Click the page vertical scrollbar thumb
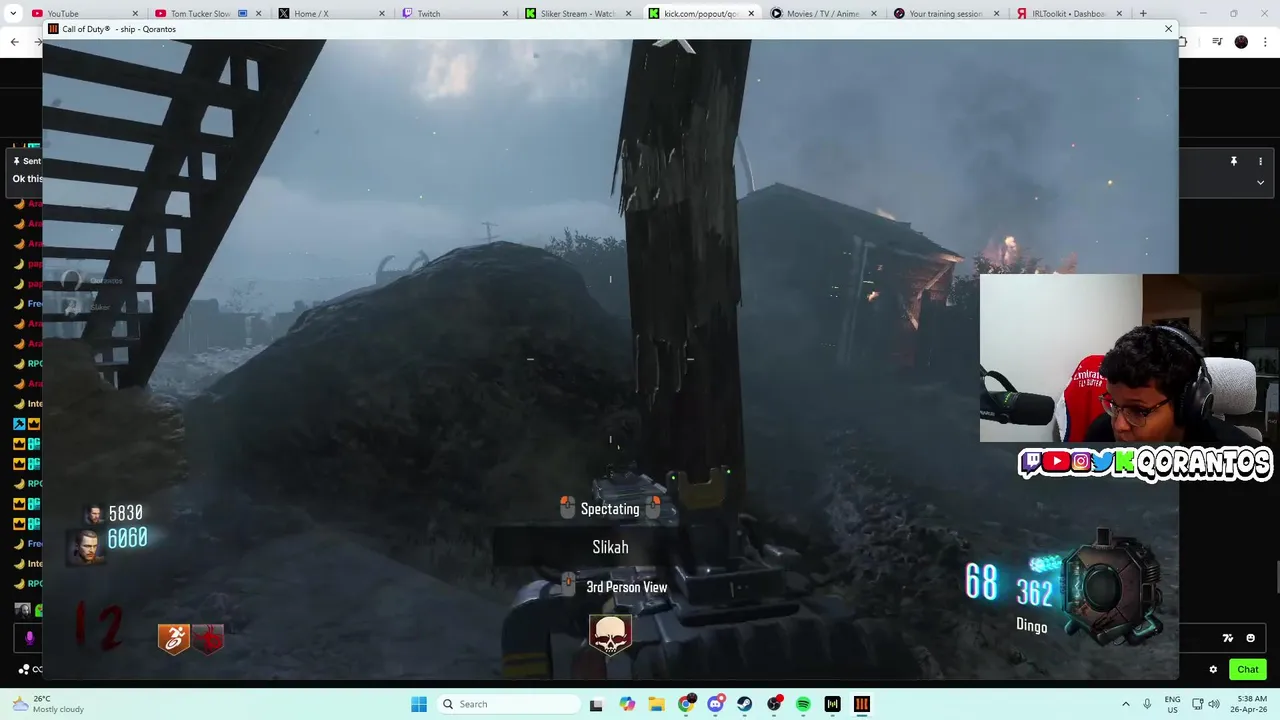1280x720 pixels. (x=1277, y=578)
